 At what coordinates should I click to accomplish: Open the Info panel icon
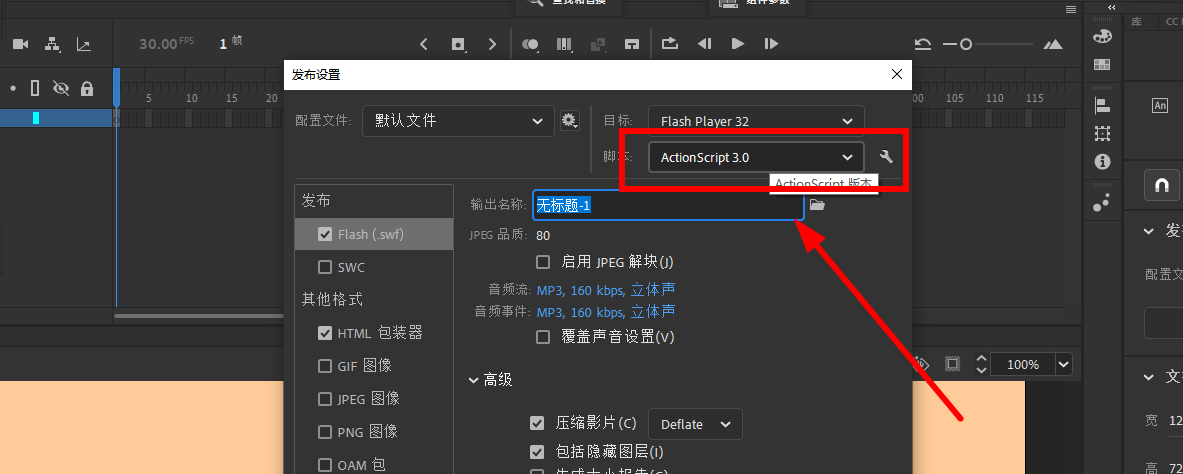(x=1102, y=162)
